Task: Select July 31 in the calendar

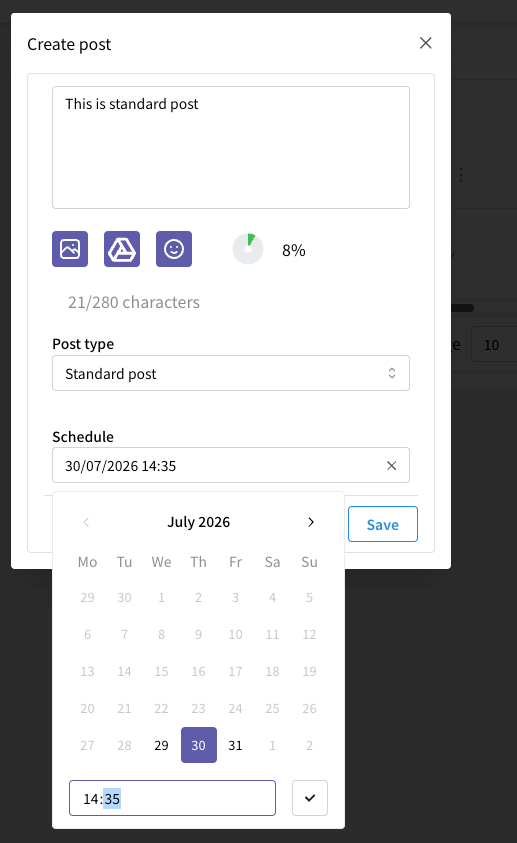Action: [x=235, y=745]
